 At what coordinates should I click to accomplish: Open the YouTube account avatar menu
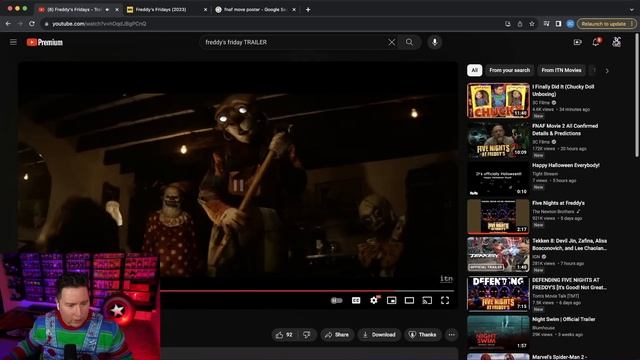click(617, 42)
